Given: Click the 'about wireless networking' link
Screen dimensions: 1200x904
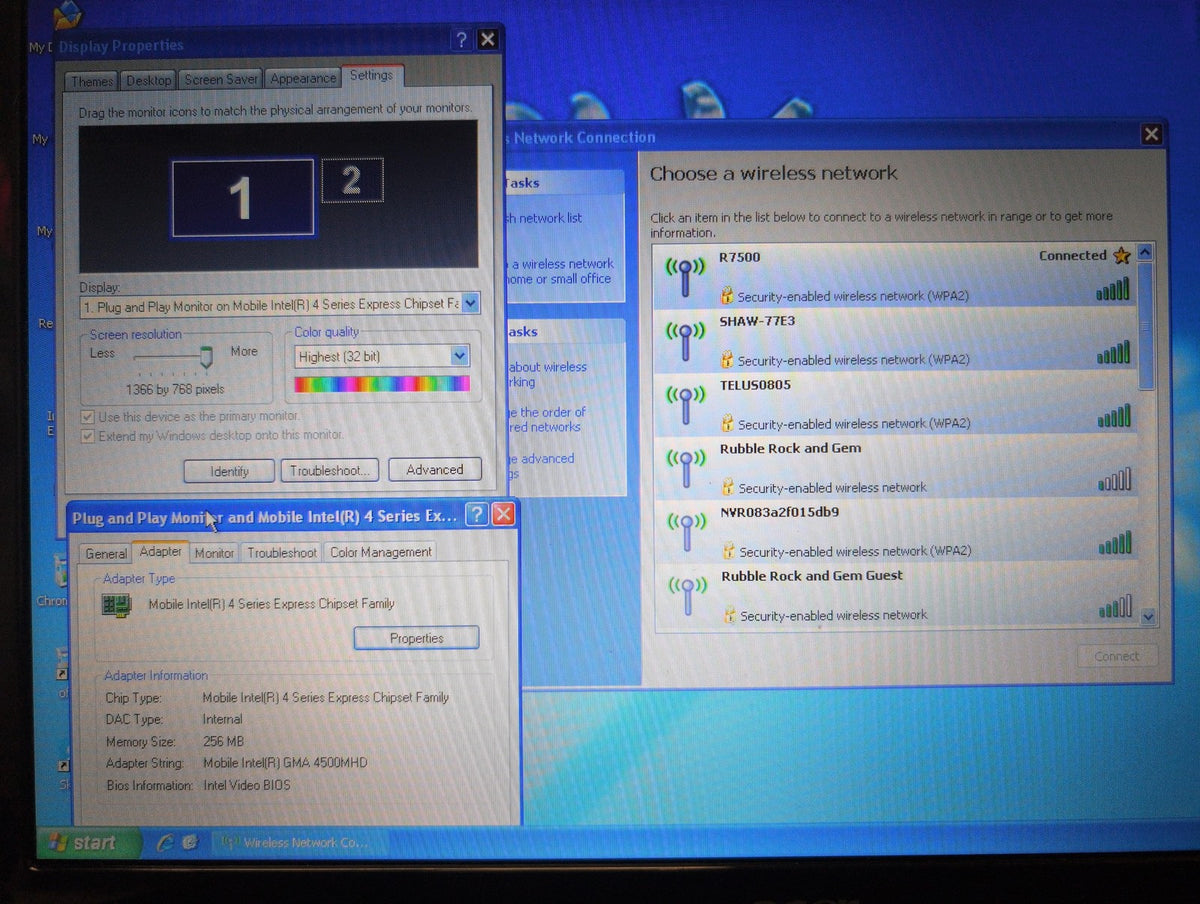Looking at the screenshot, I should (547, 374).
